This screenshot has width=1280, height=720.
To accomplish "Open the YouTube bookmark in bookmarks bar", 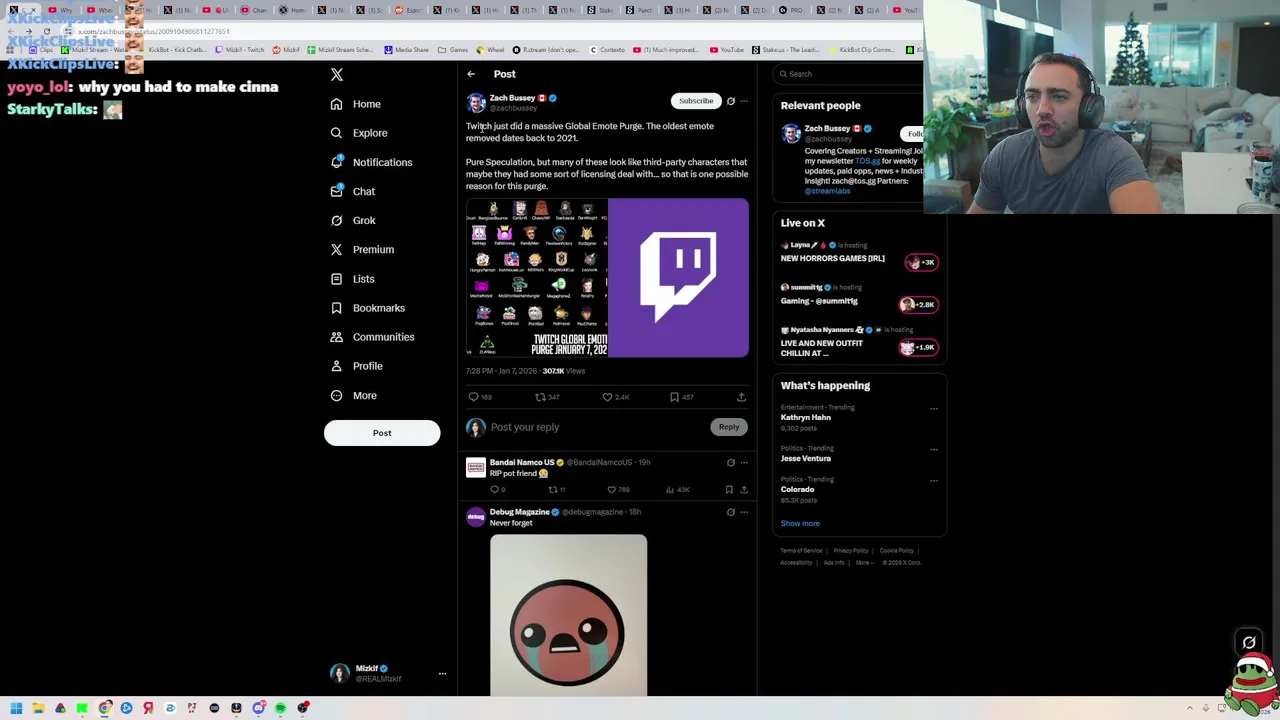I will [x=727, y=50].
